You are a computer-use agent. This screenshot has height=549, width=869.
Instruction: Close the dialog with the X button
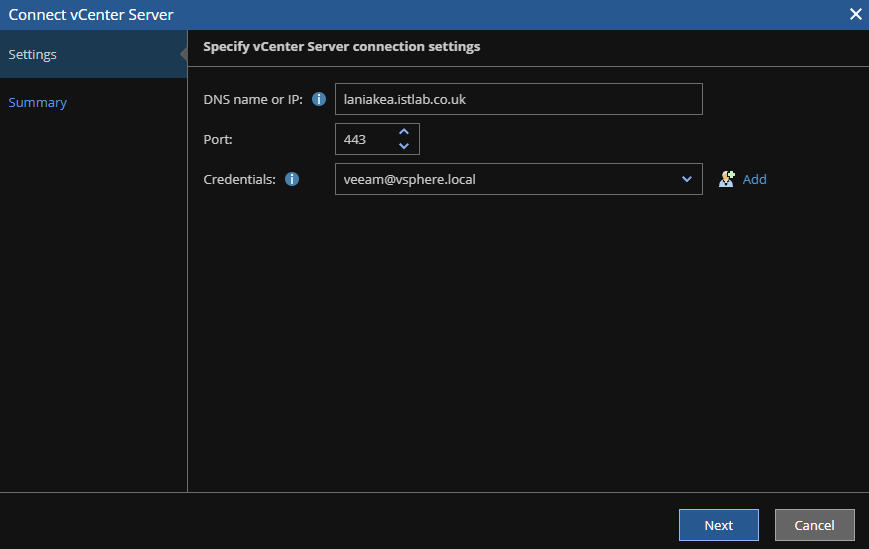pyautogui.click(x=856, y=14)
